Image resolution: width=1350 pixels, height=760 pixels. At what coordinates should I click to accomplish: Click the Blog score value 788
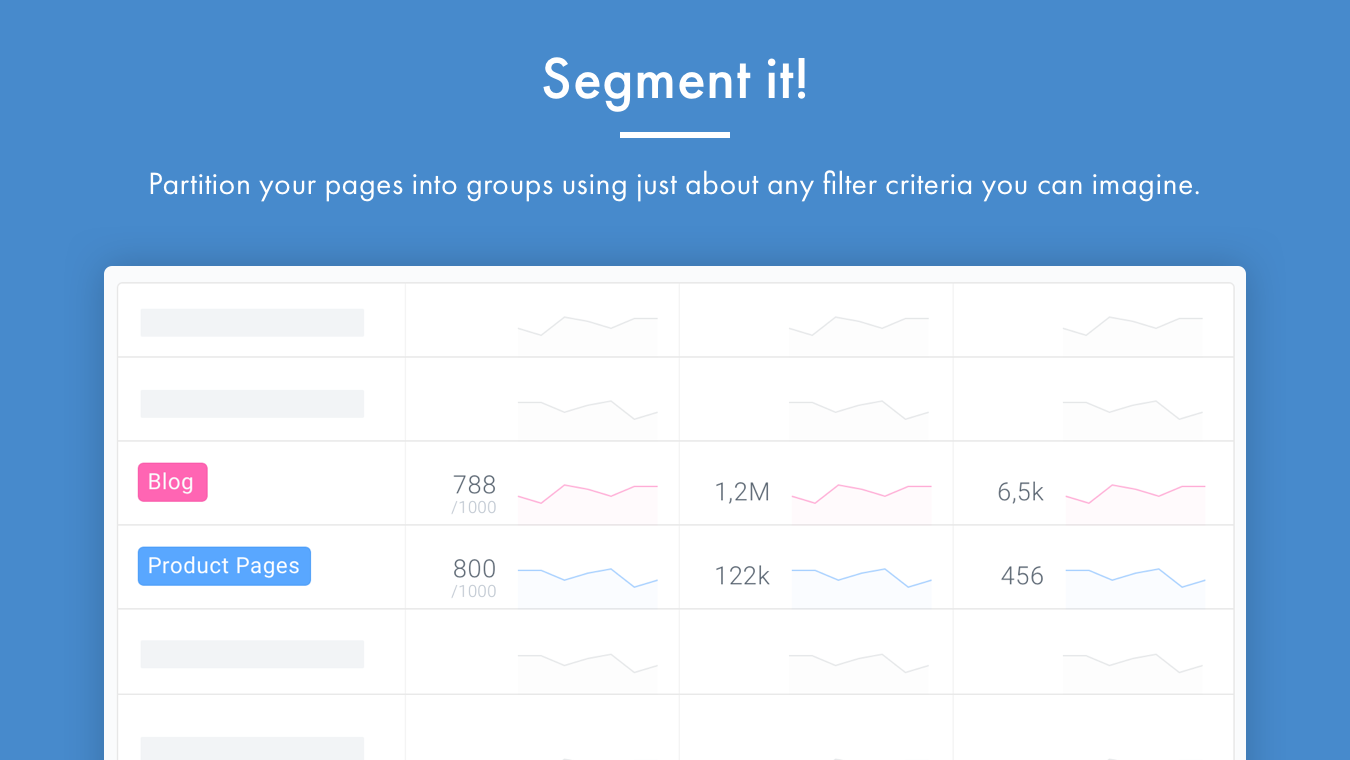point(474,485)
